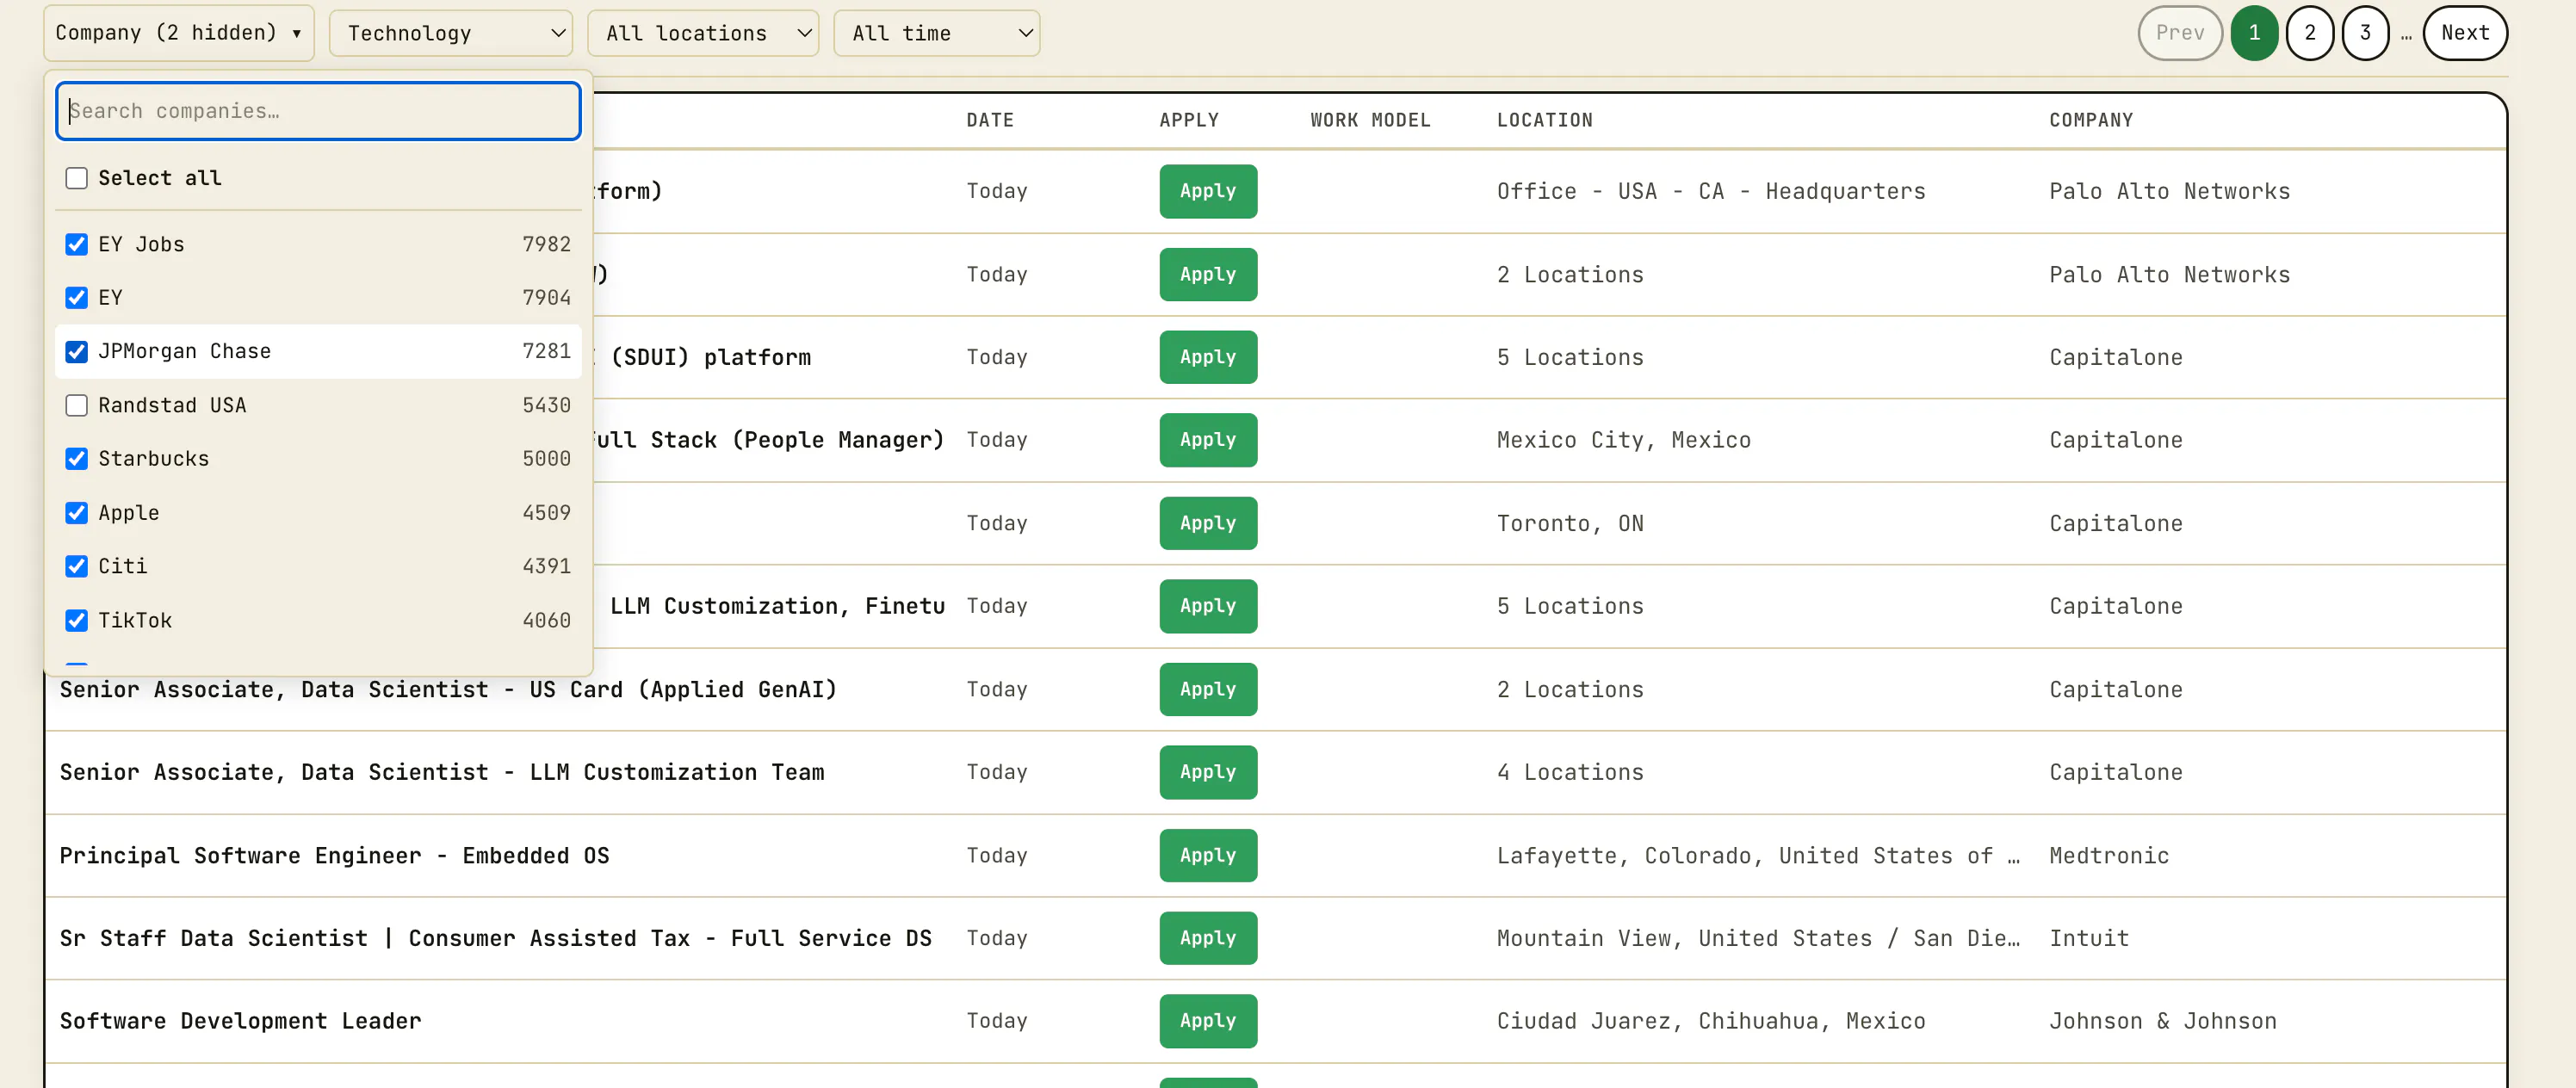Focus the Search companies field

point(318,111)
